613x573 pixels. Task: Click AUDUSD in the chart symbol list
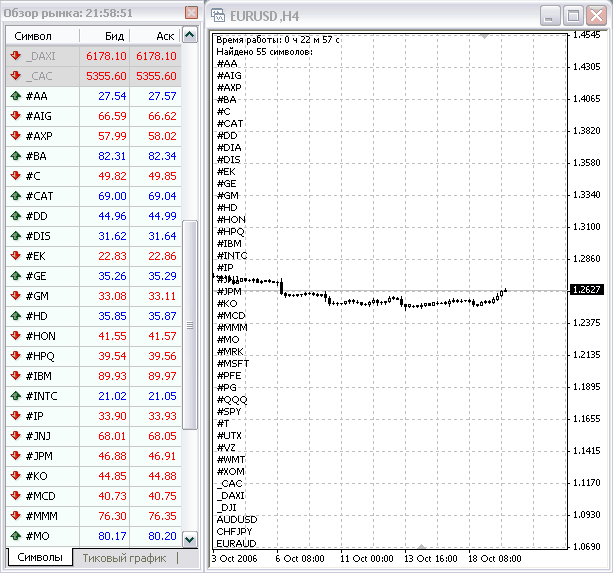click(237, 519)
